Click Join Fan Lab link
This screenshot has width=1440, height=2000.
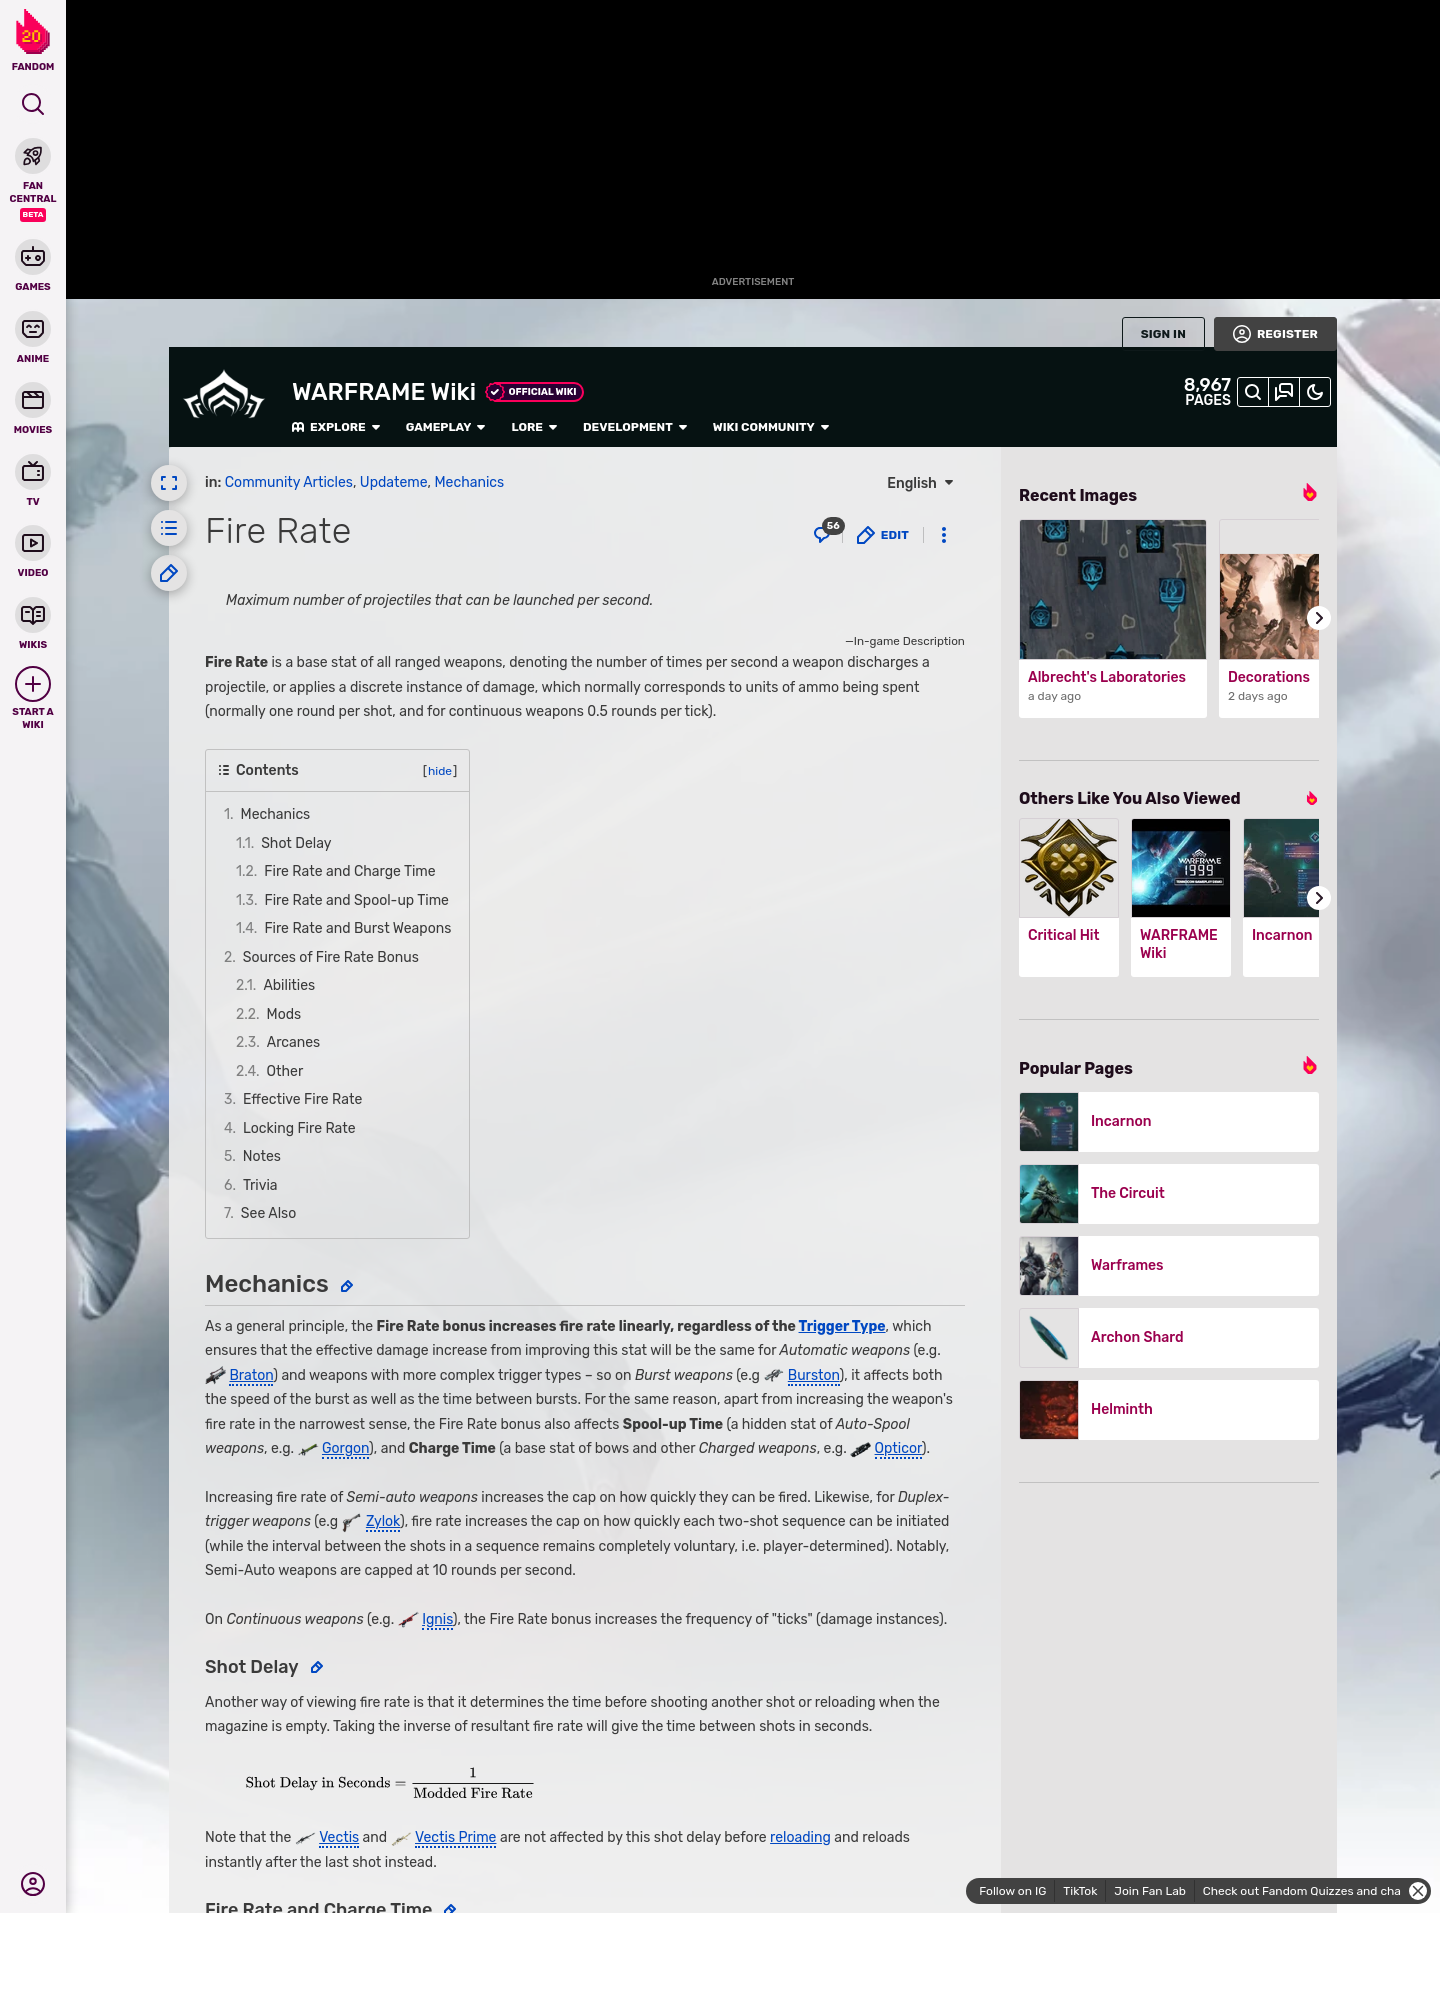(1150, 1891)
